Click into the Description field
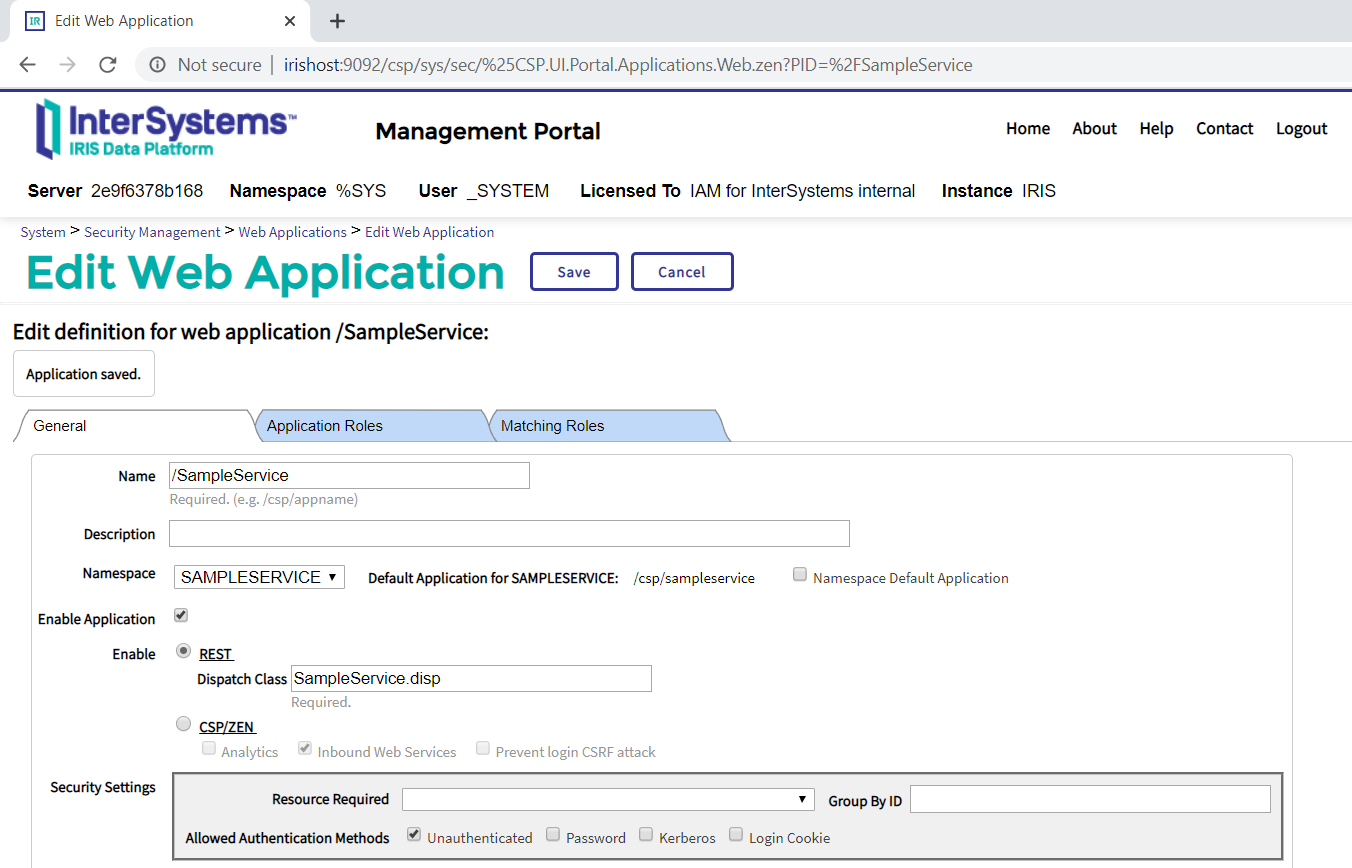1352x868 pixels. point(509,533)
